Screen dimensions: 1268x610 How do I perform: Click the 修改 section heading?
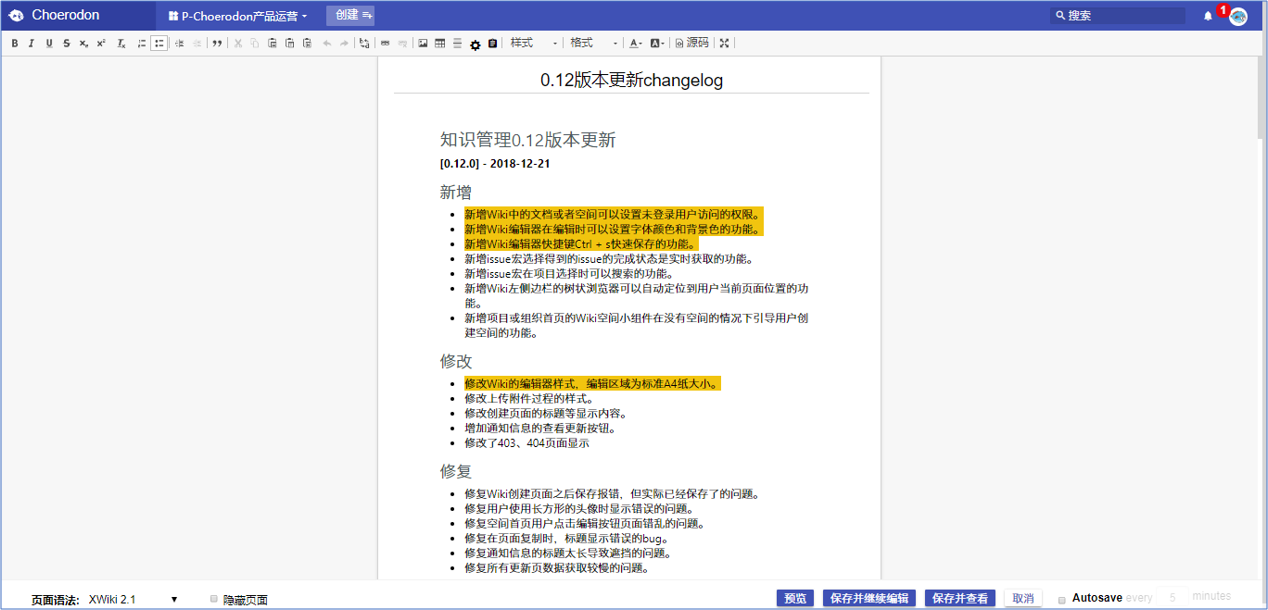pyautogui.click(x=456, y=361)
